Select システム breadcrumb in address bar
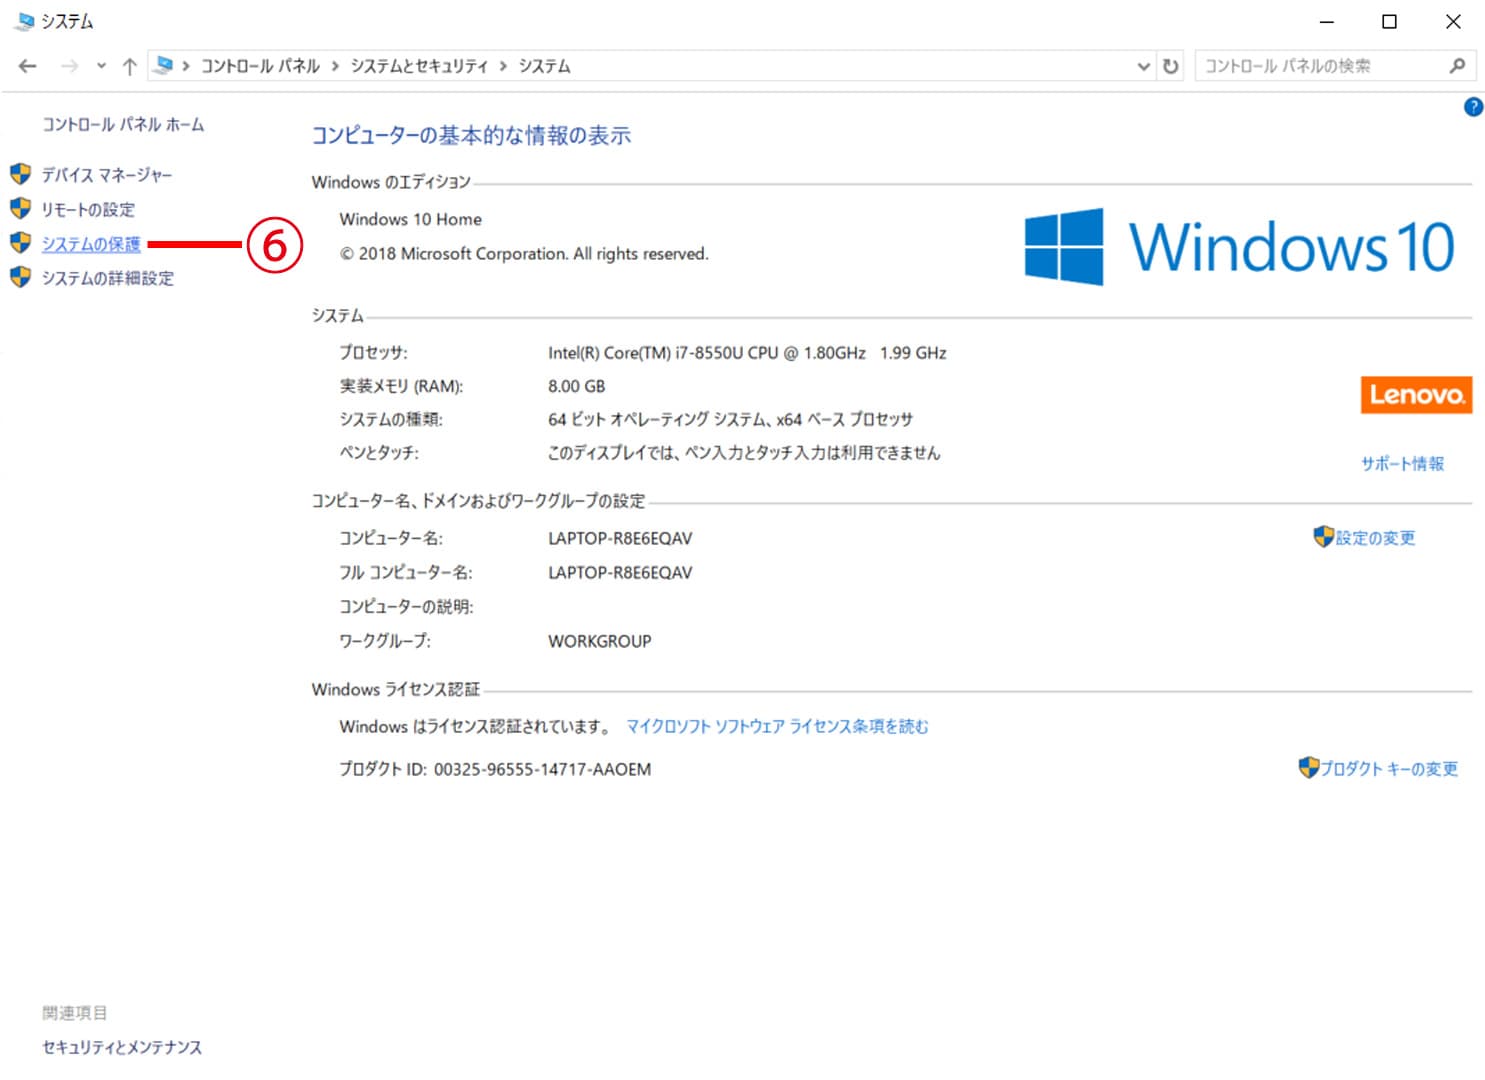Image resolution: width=1485 pixels, height=1080 pixels. pyautogui.click(x=544, y=66)
